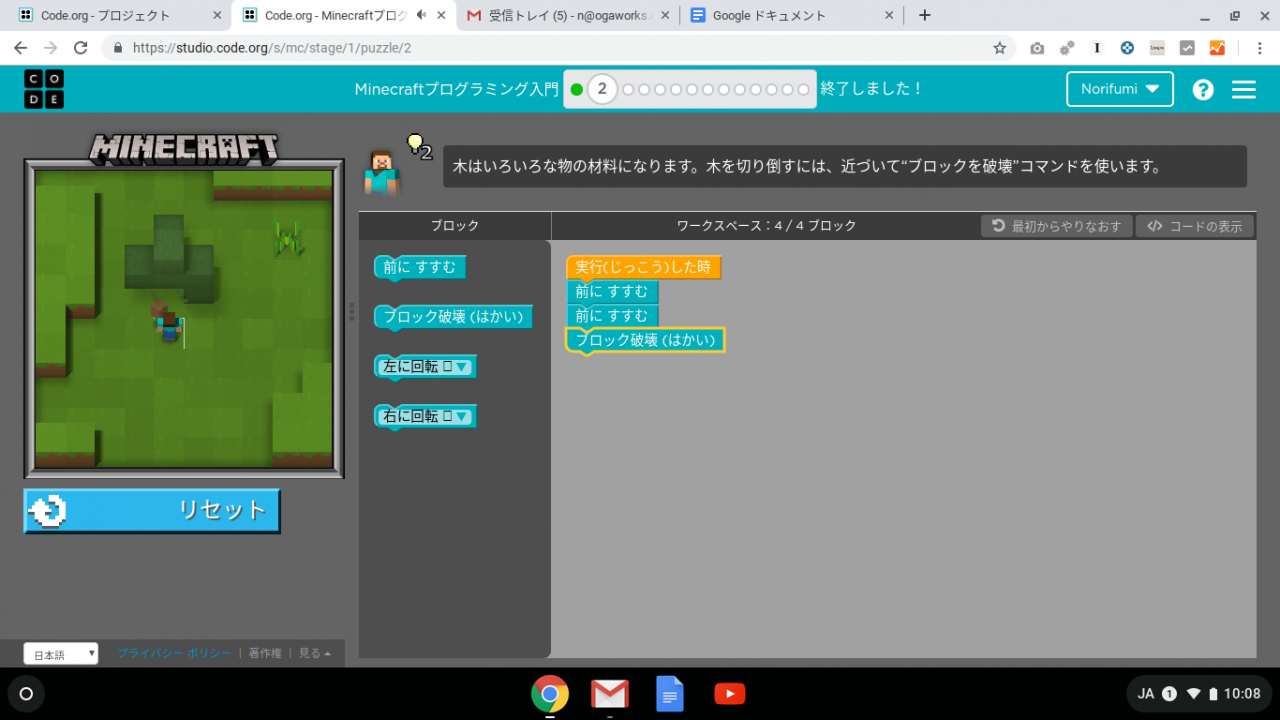Close the Code.org Minecraft tab
Viewport: 1280px width, 720px height.
[441, 15]
